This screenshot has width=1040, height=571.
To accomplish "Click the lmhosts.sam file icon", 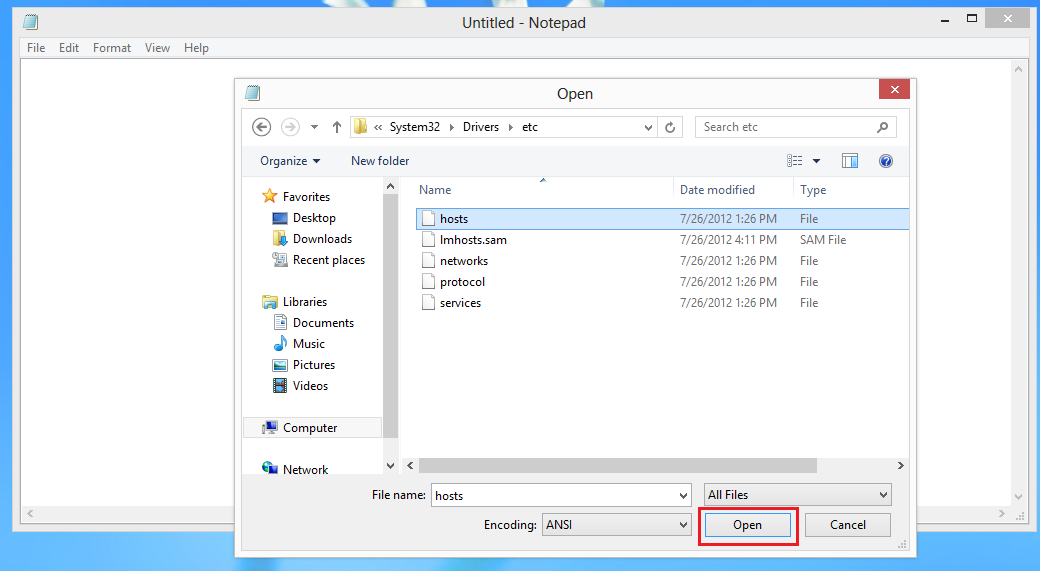I will (x=428, y=240).
